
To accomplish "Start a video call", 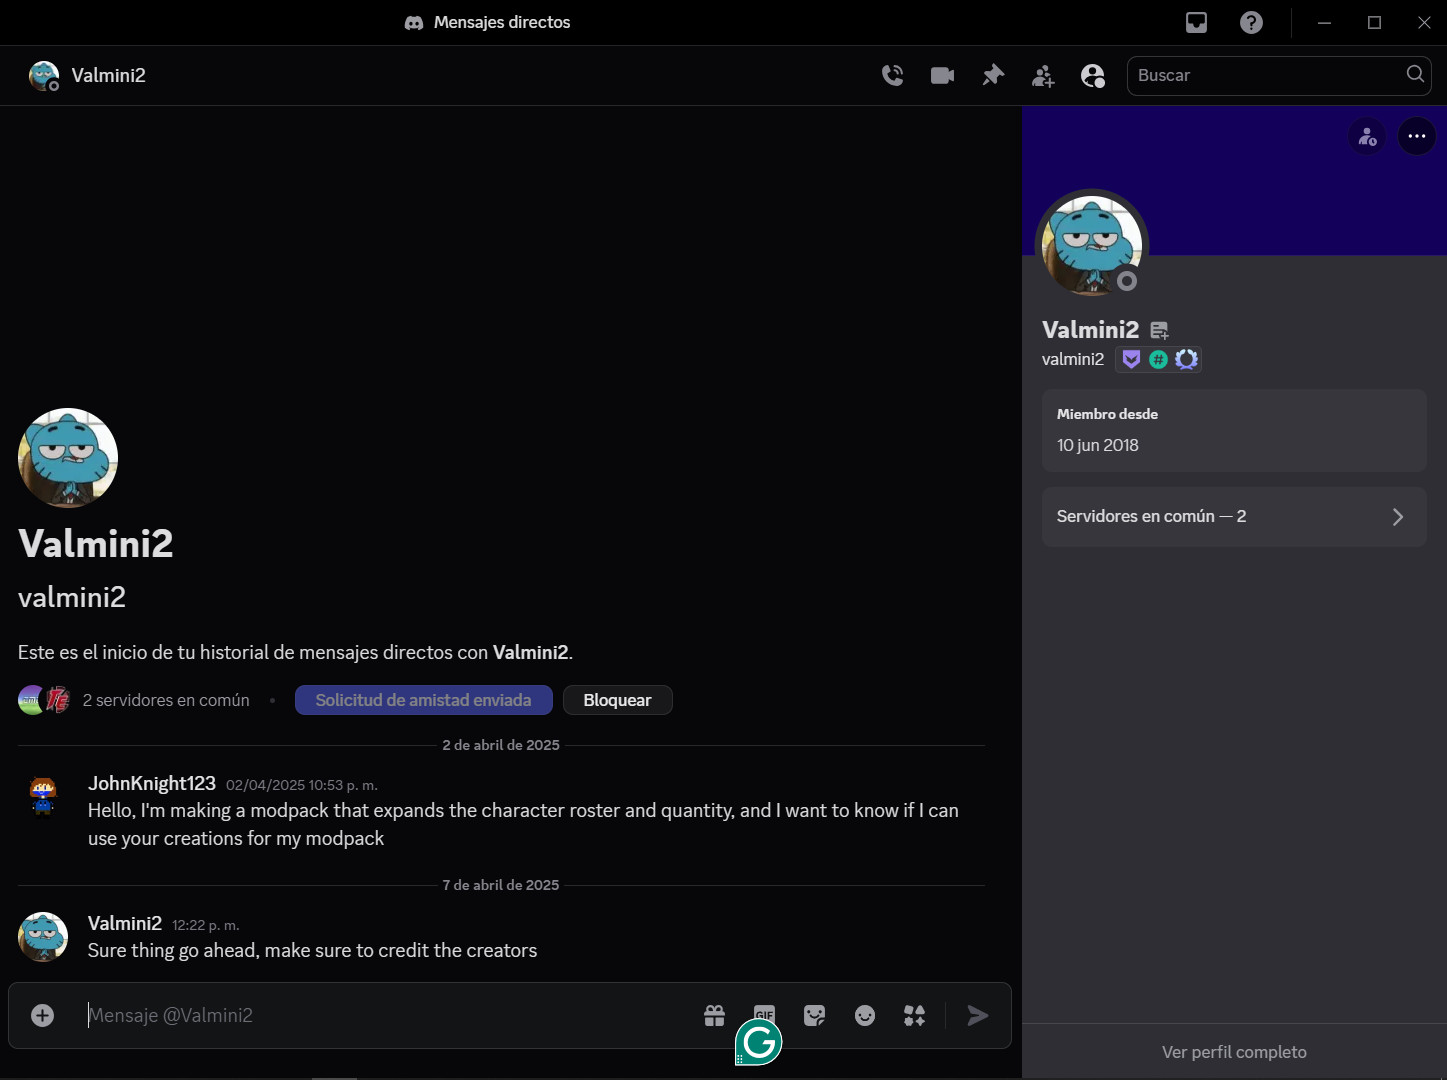I will (x=942, y=75).
